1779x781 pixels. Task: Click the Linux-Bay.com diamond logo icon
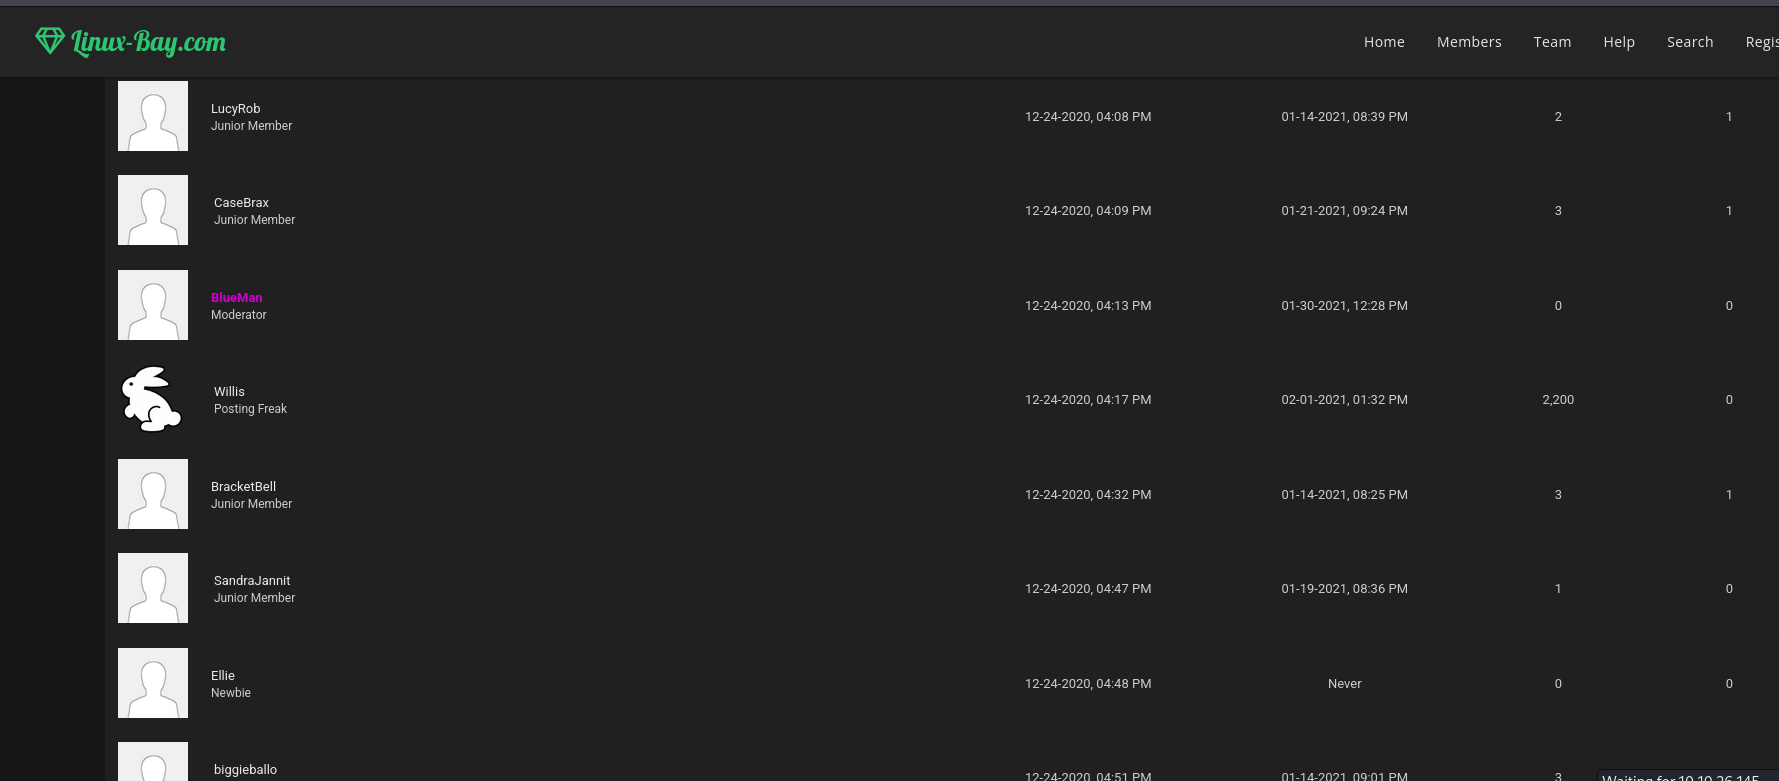click(49, 41)
